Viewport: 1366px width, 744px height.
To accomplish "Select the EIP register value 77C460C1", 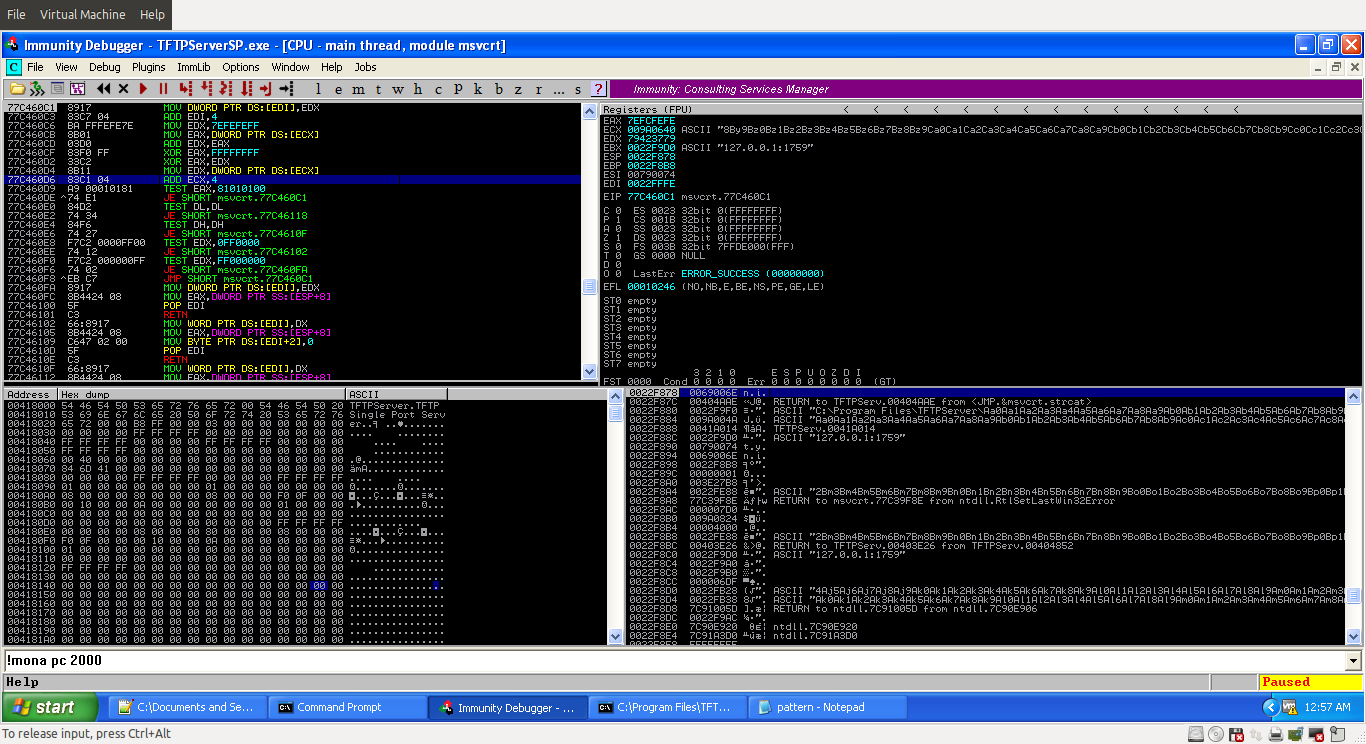I will (x=651, y=197).
